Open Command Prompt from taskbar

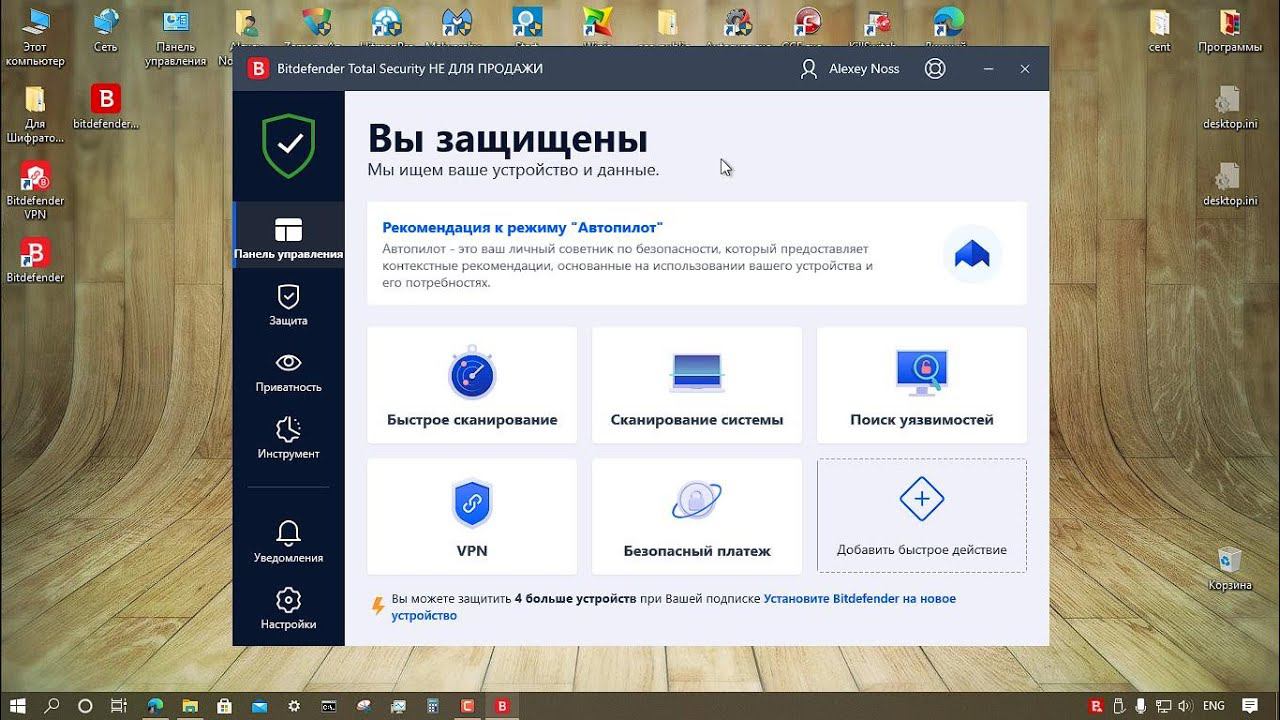(328, 706)
